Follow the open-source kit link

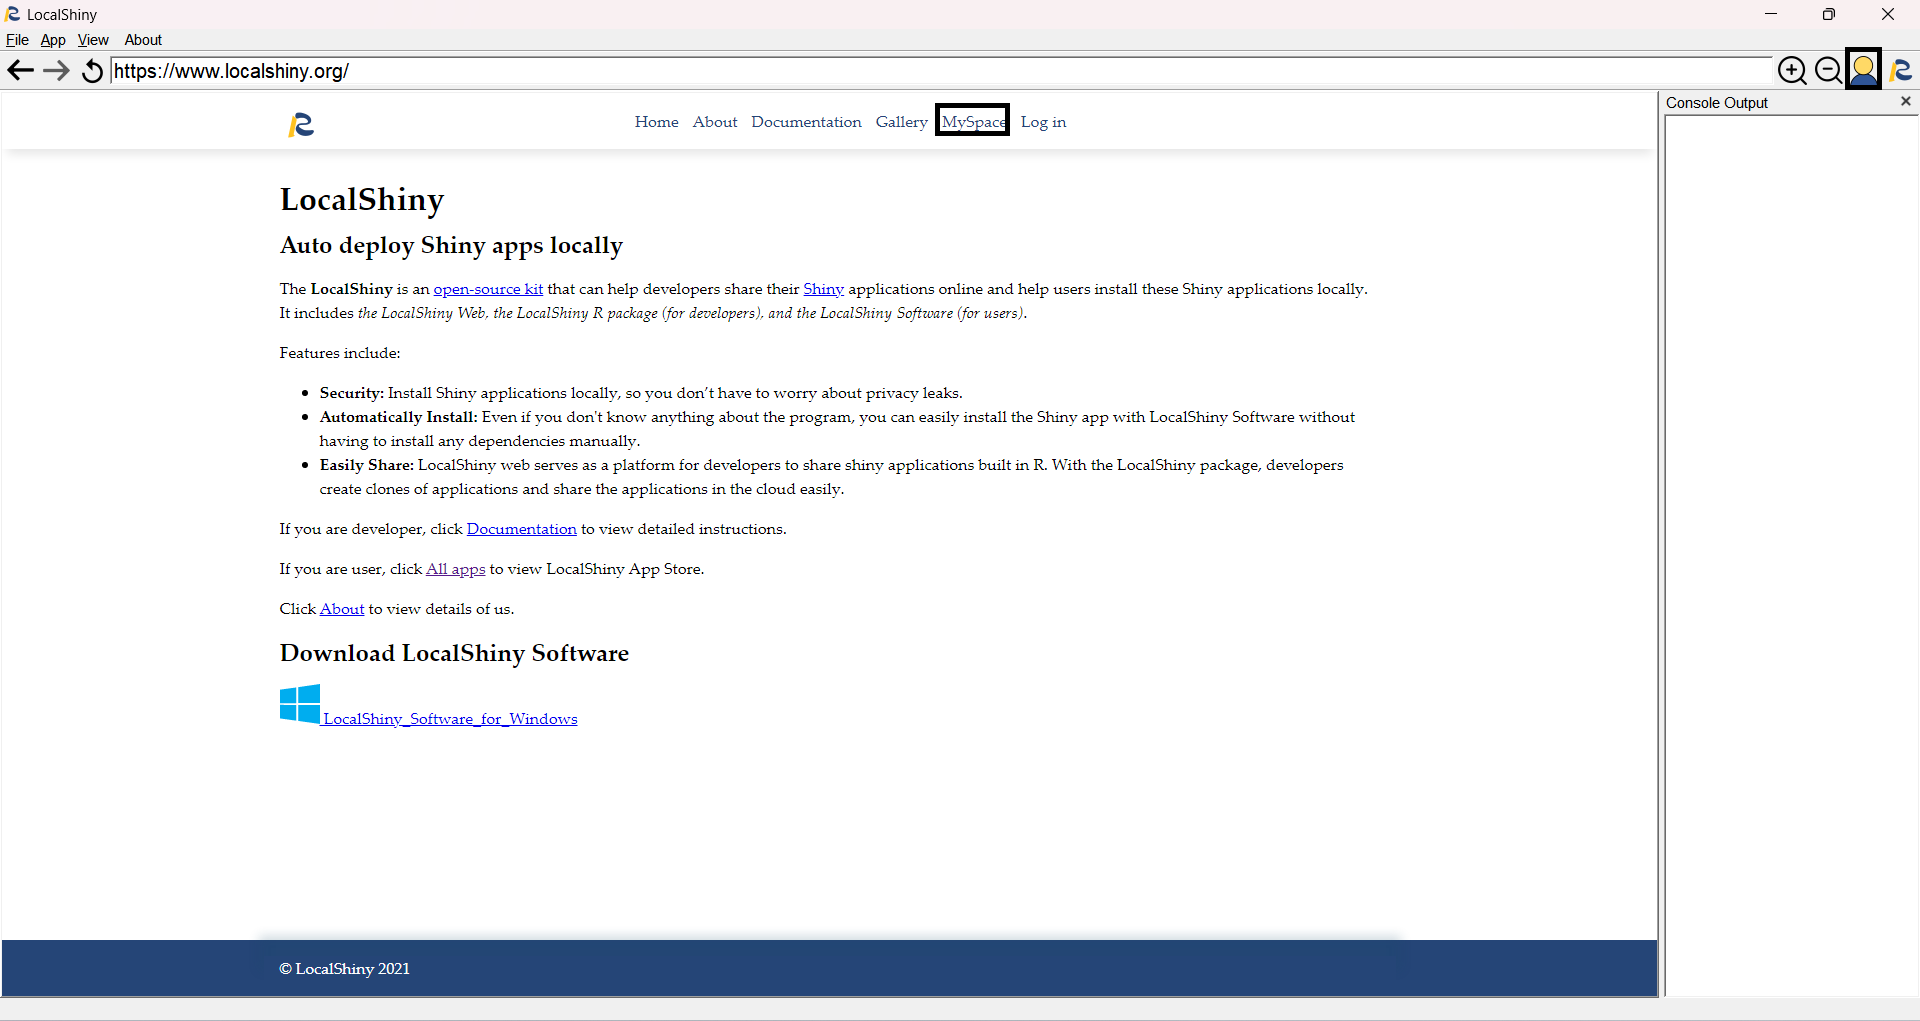[488, 289]
